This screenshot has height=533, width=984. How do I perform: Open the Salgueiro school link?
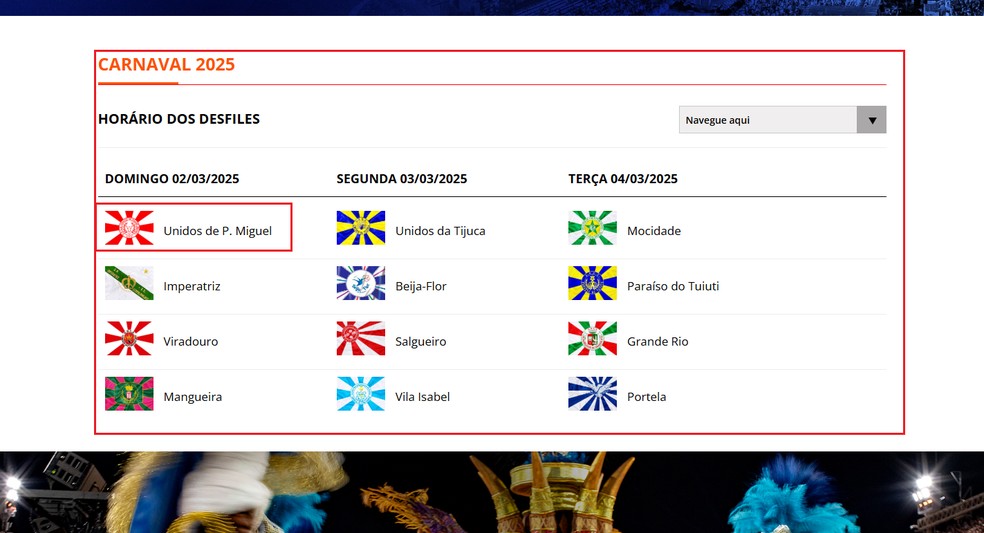click(421, 342)
